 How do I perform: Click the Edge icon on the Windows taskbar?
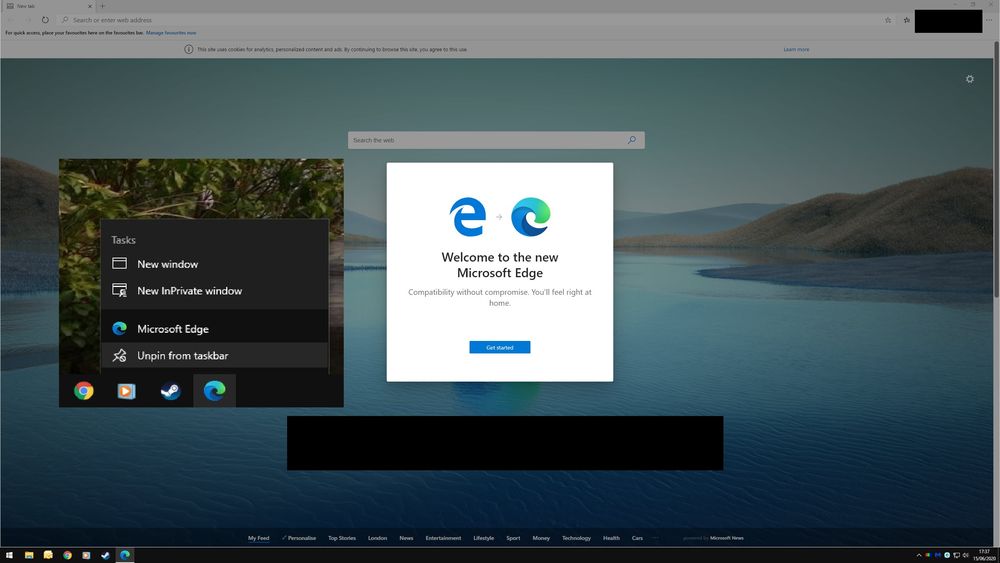coord(125,555)
